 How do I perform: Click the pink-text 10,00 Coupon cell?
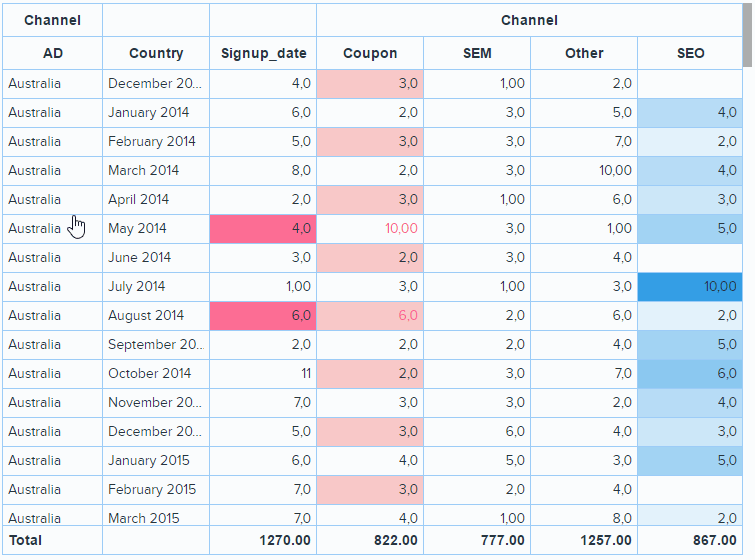(x=370, y=228)
